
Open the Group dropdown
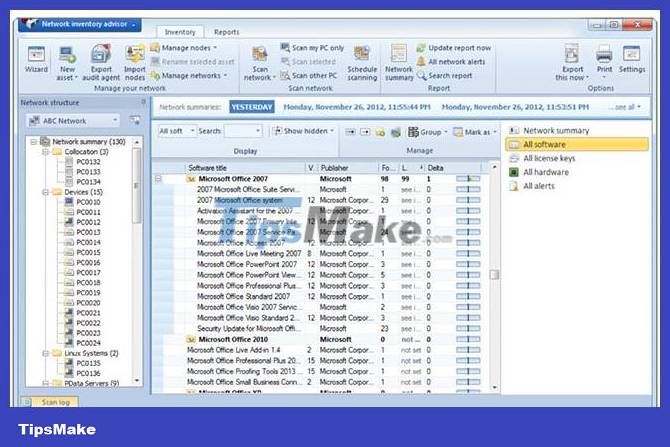427,132
